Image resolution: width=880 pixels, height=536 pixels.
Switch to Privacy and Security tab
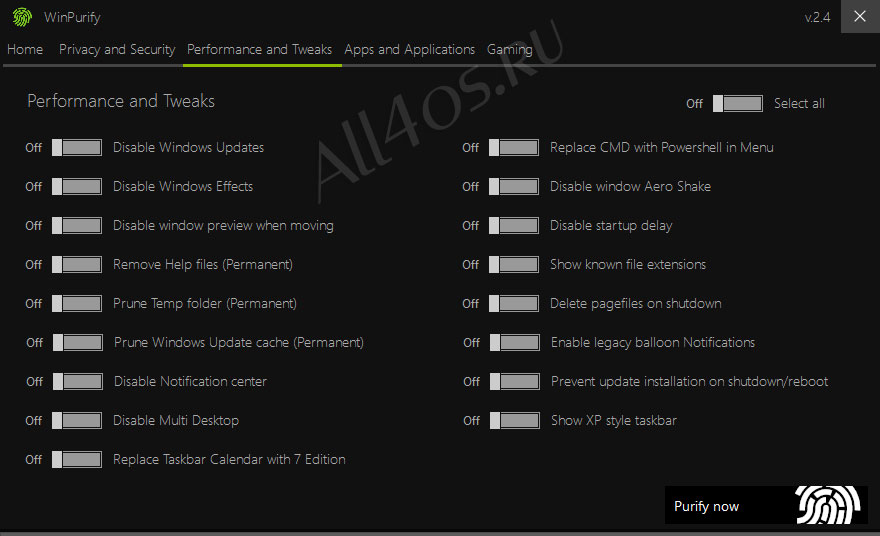pyautogui.click(x=117, y=49)
